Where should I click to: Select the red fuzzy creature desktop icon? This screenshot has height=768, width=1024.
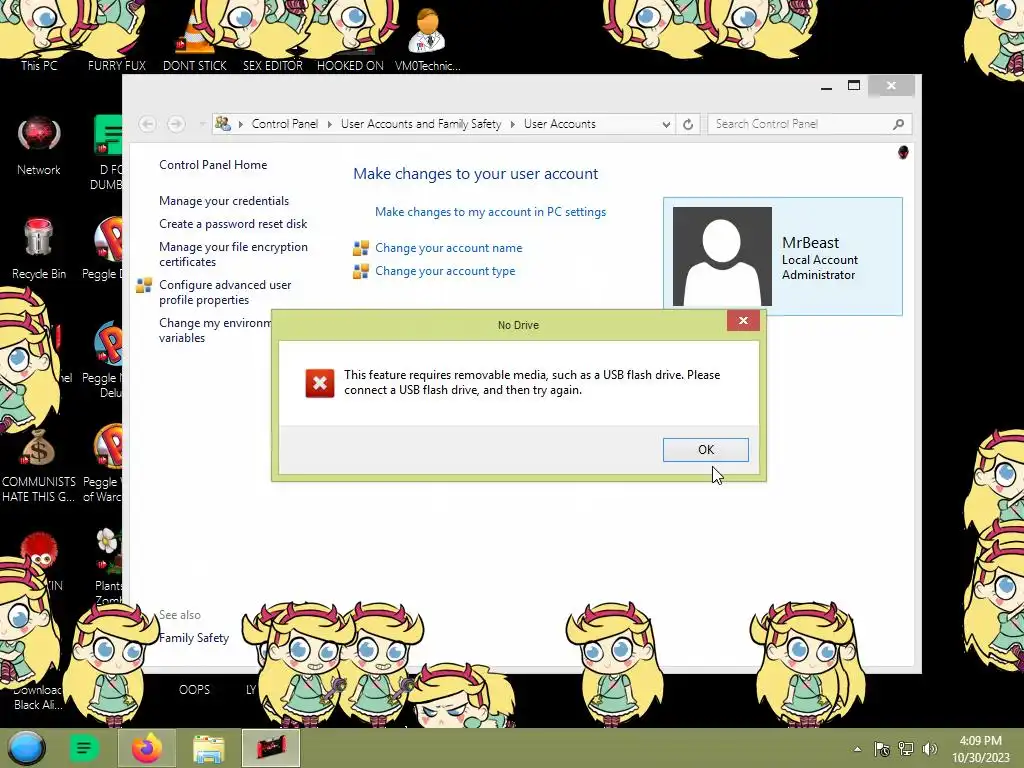point(39,550)
